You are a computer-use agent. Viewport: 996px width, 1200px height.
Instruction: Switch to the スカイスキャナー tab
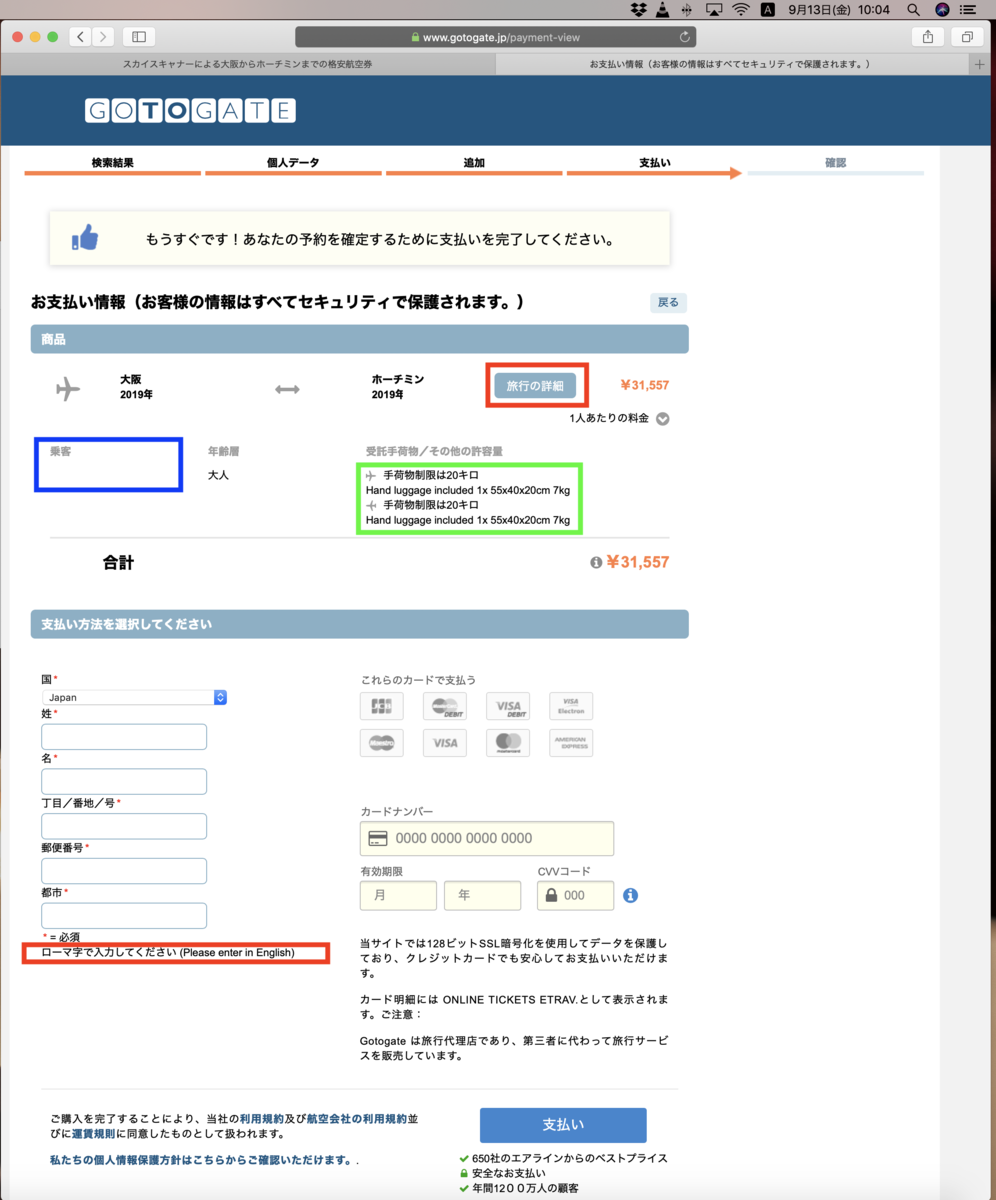(x=247, y=64)
